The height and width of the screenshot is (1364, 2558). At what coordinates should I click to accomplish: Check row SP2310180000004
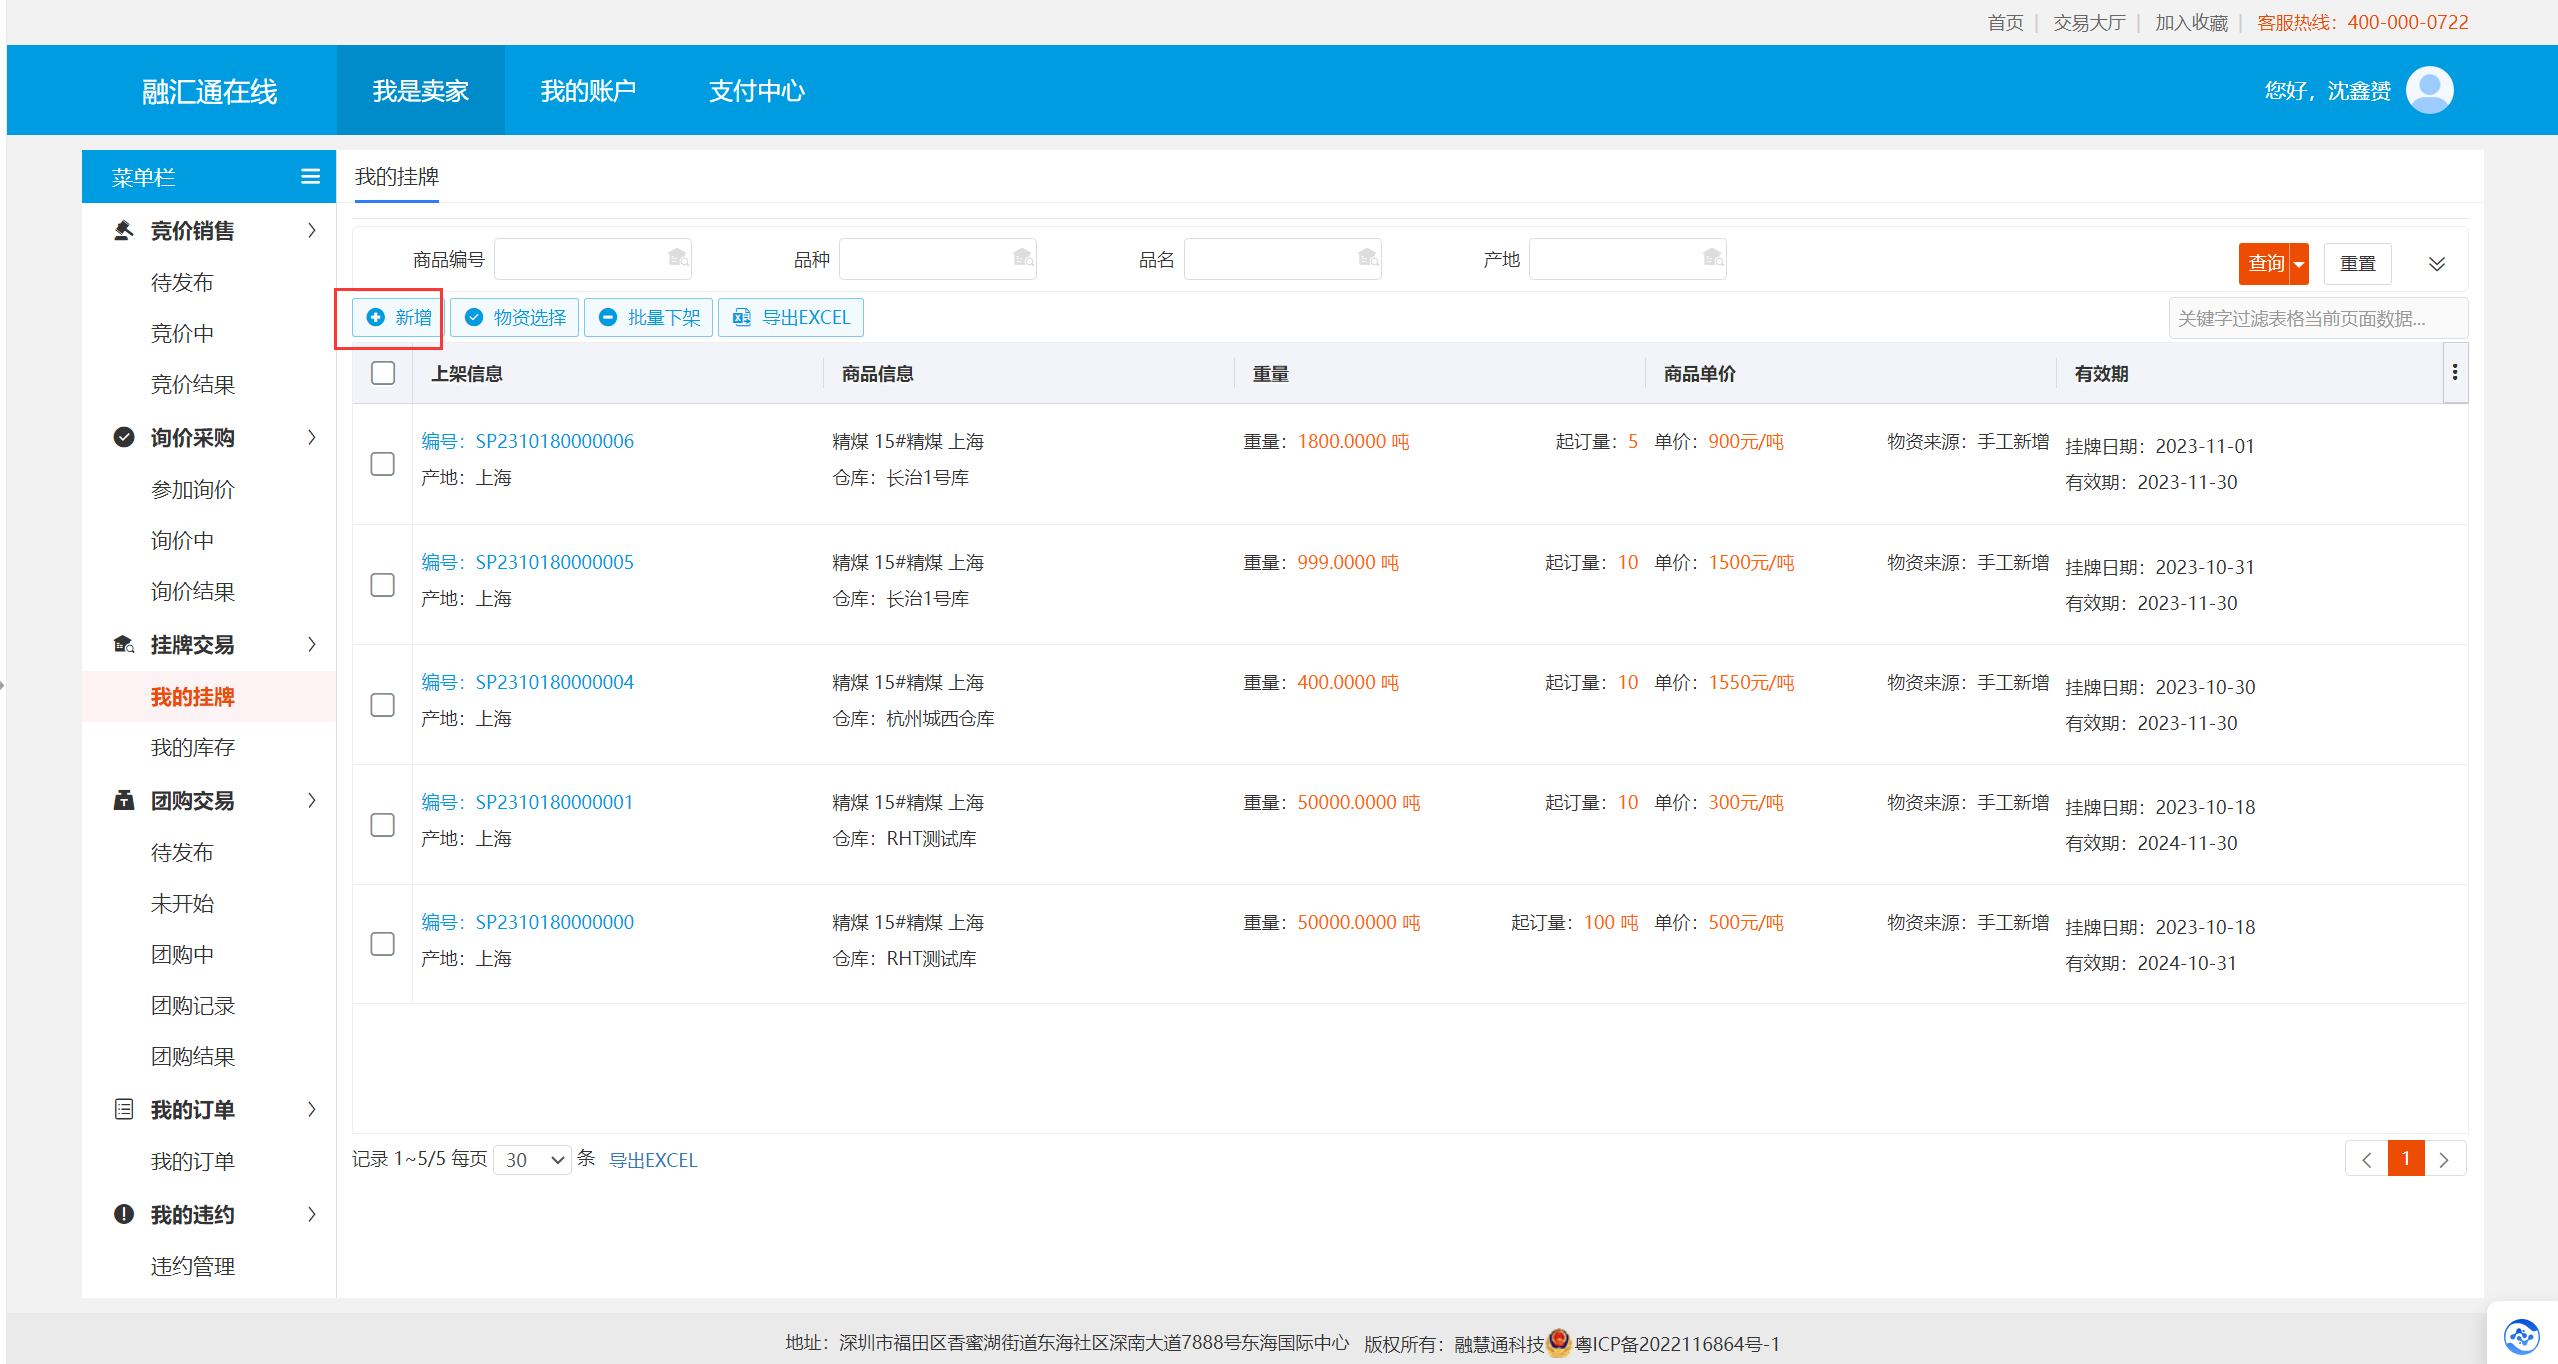coord(383,705)
